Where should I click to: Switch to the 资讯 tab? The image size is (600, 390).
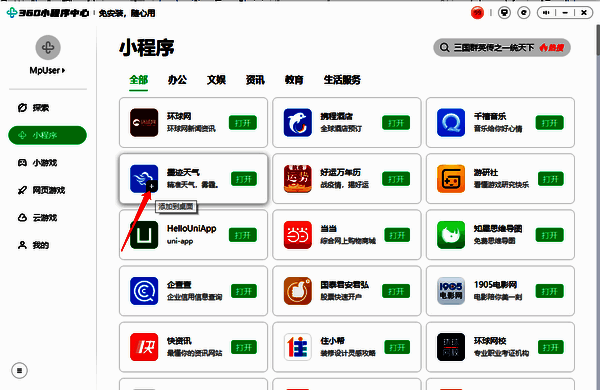click(255, 80)
